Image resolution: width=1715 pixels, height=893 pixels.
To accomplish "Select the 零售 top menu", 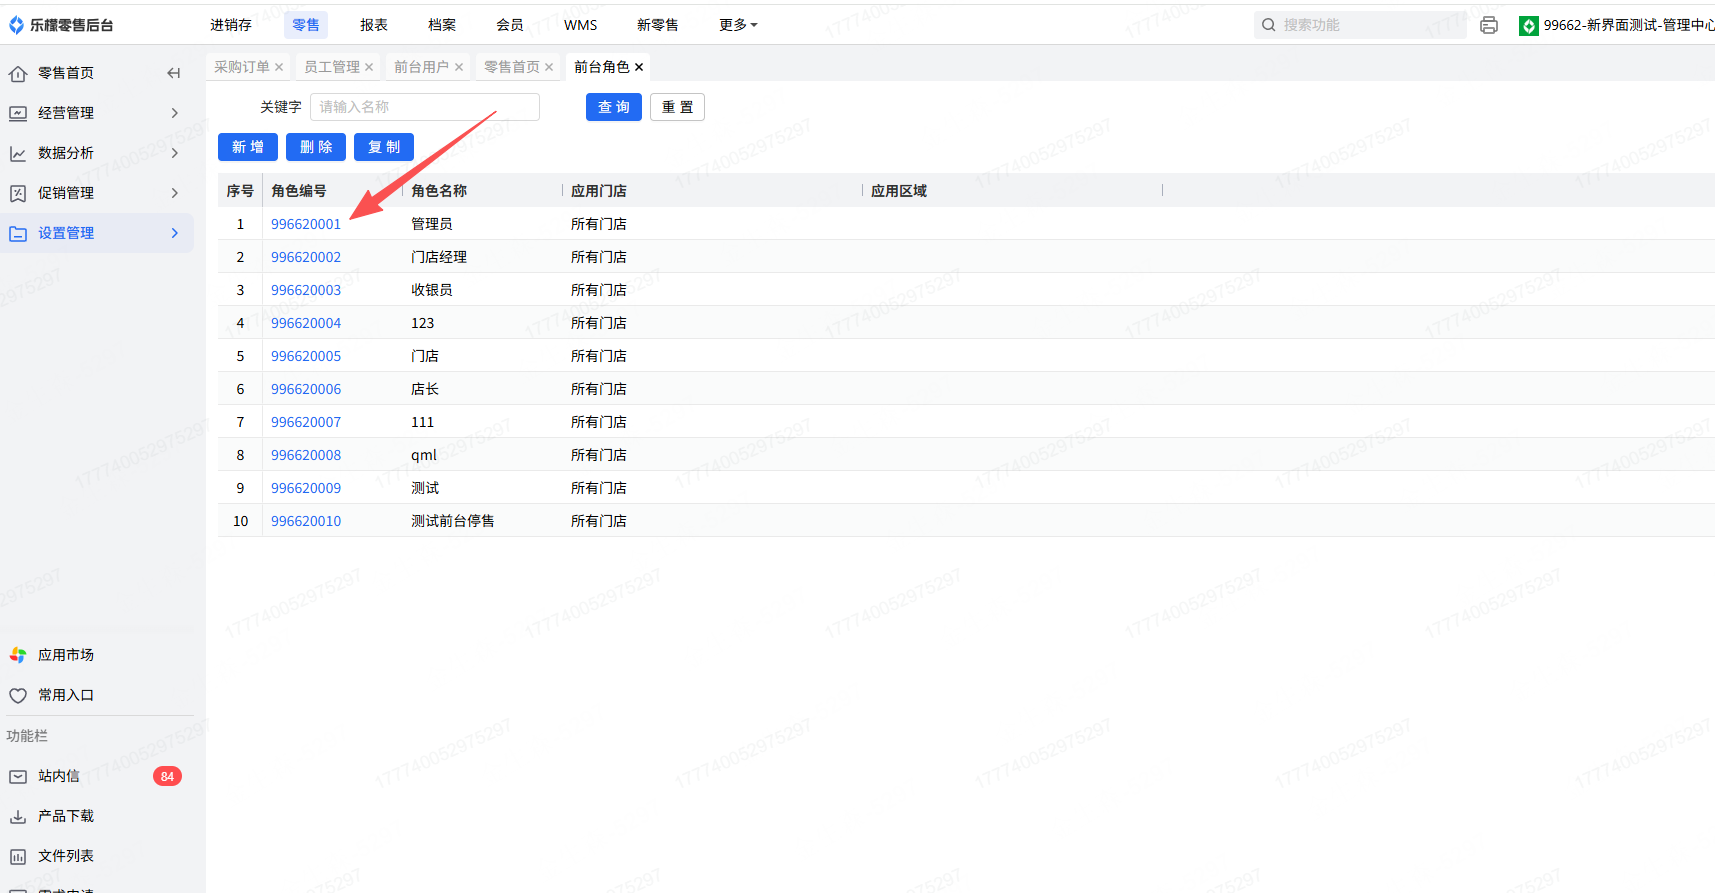I will [306, 25].
